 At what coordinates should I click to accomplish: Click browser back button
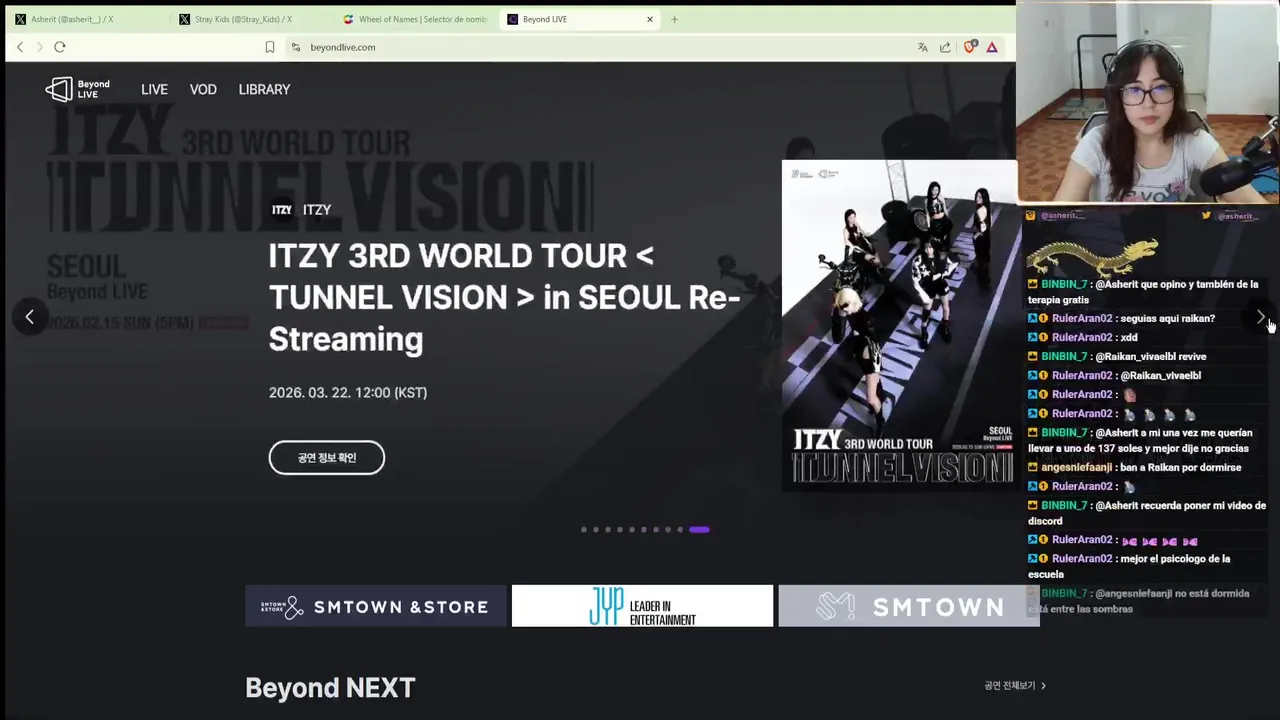(x=20, y=47)
